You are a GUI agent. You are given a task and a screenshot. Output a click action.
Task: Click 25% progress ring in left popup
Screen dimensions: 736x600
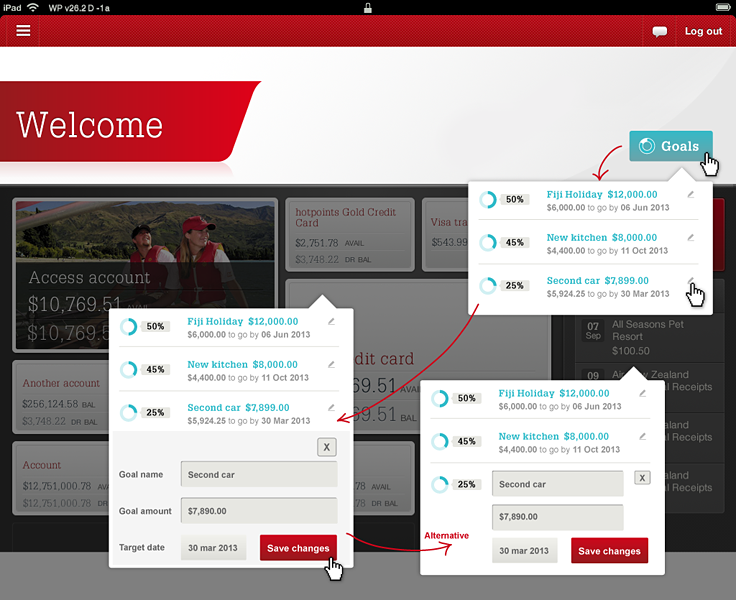pos(128,413)
